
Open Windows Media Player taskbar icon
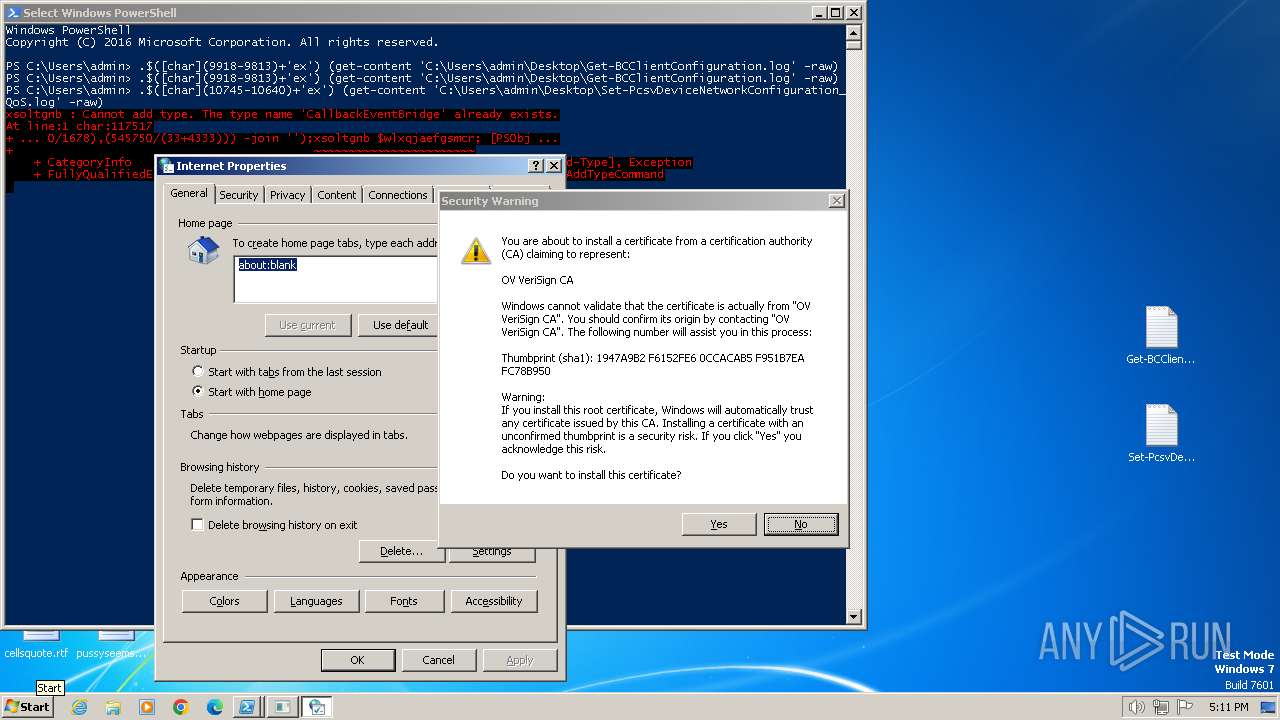point(147,707)
